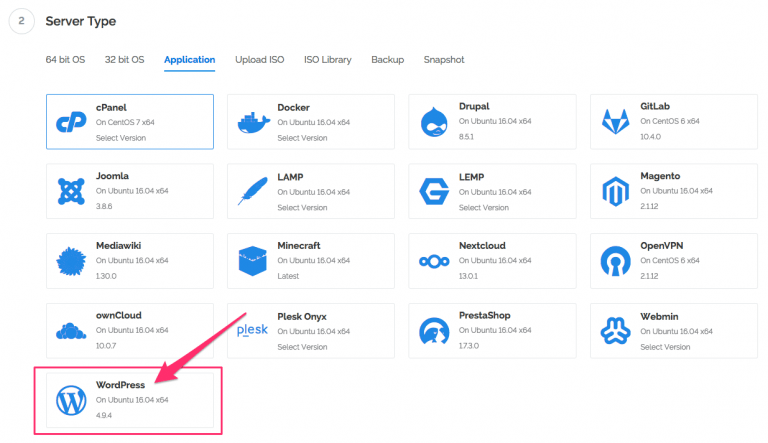Open the ISO Library tab
Screen dimensions: 768x443
tap(328, 60)
